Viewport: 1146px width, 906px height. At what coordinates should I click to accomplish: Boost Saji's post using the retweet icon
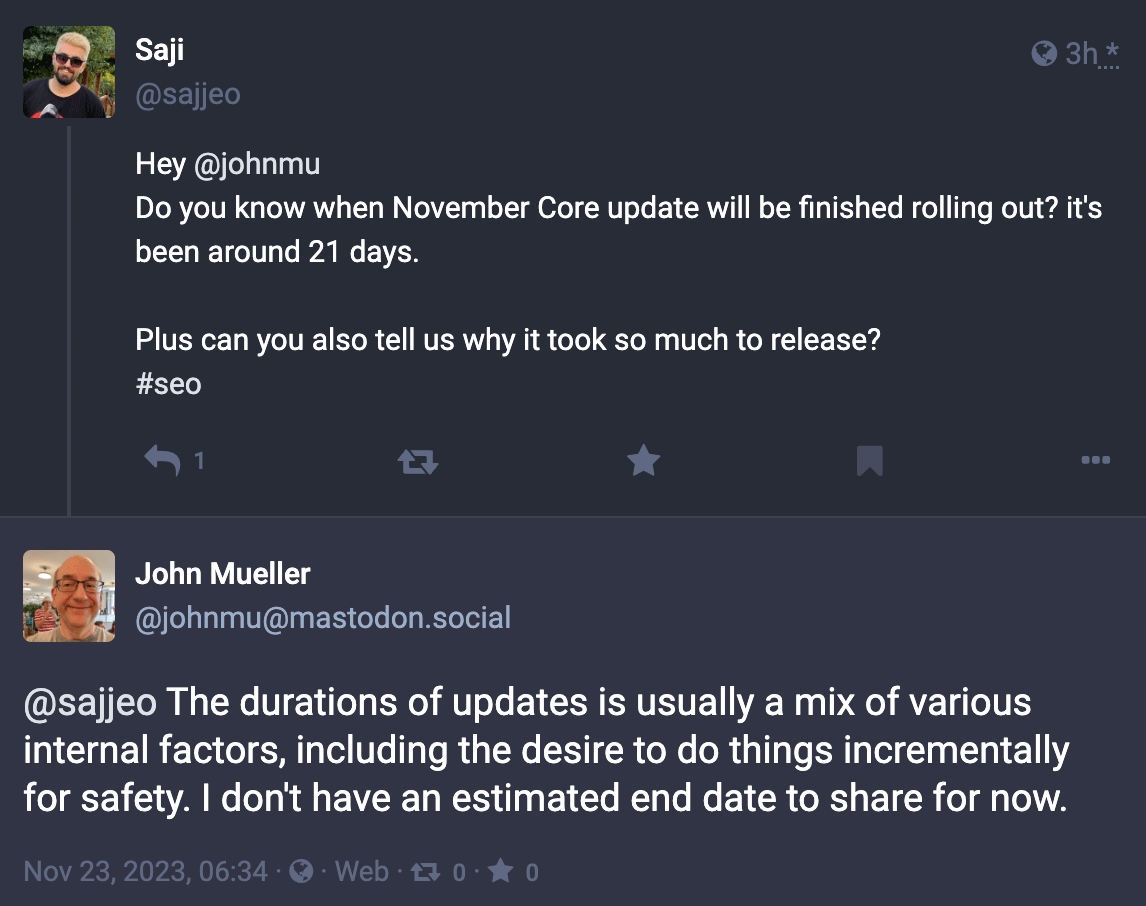tap(417, 461)
